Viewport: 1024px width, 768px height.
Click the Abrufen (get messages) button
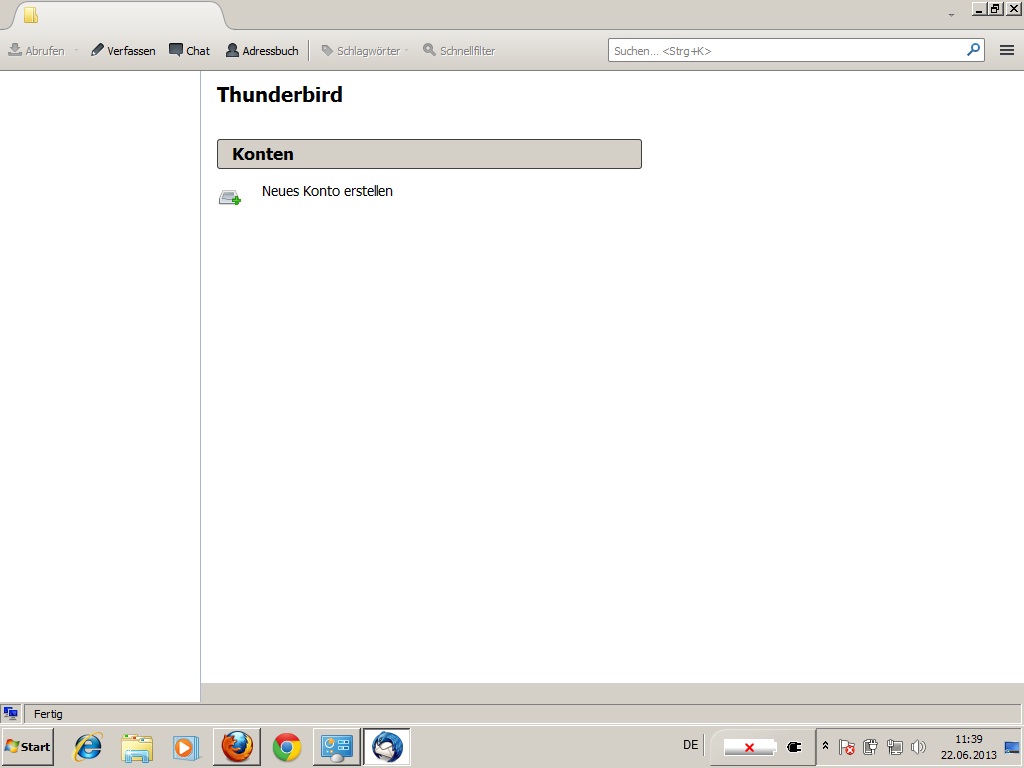click(x=36, y=50)
